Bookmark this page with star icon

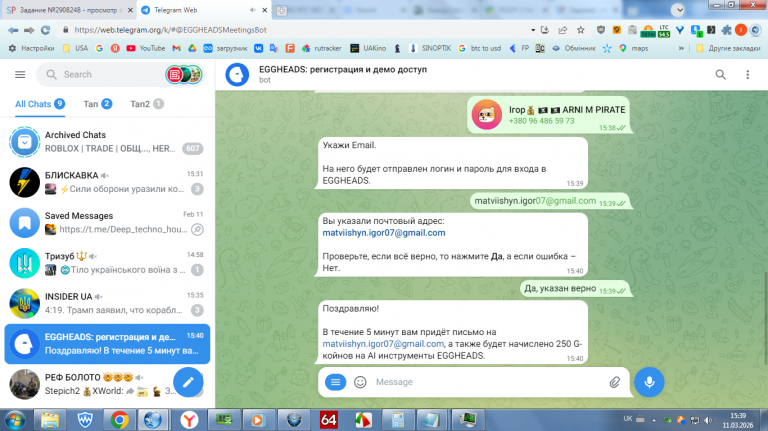[x=581, y=30]
